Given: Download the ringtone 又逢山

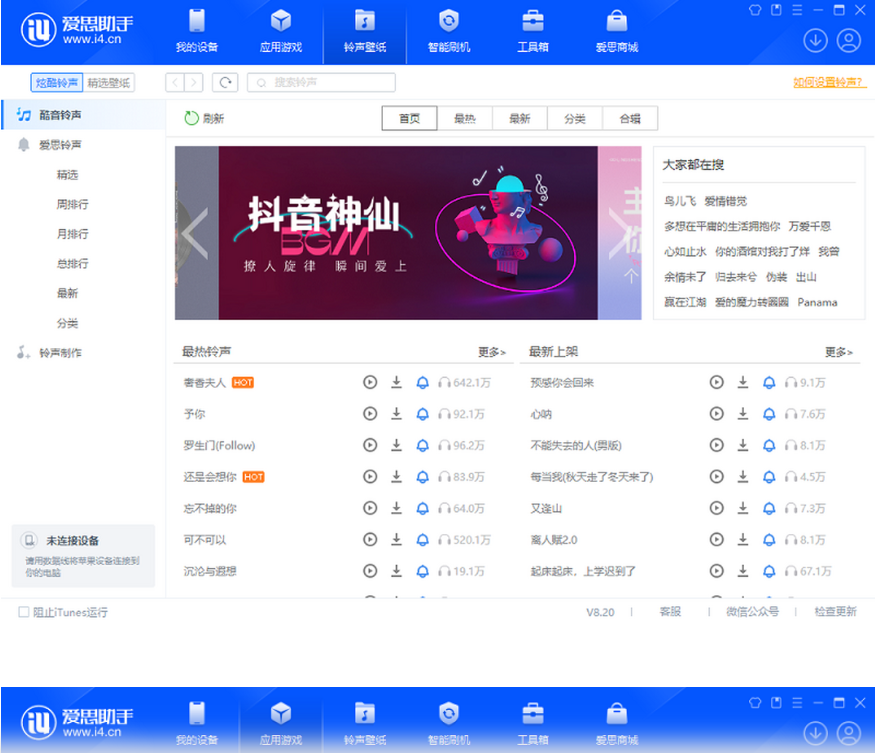Looking at the screenshot, I should tap(743, 508).
